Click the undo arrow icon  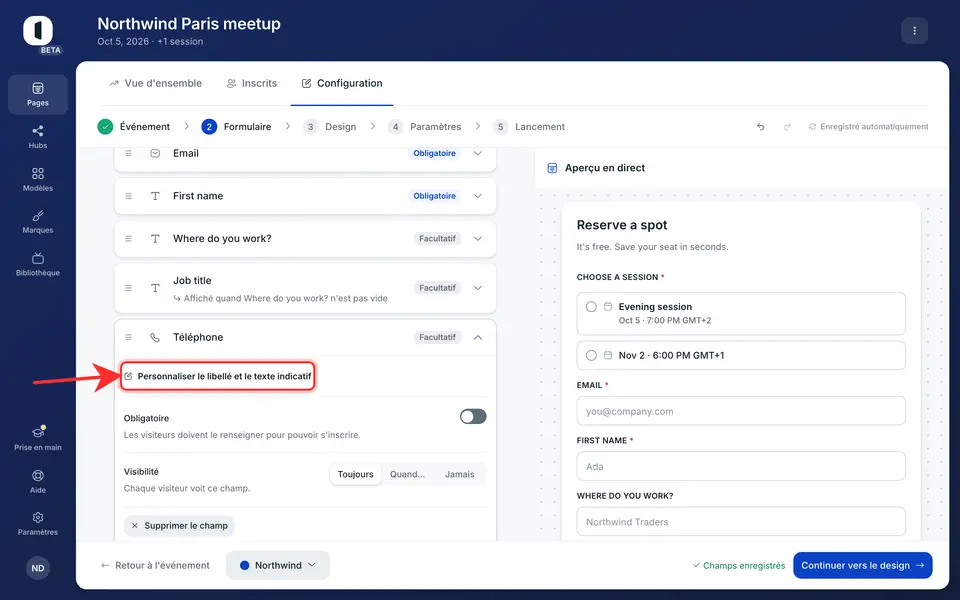pyautogui.click(x=760, y=127)
